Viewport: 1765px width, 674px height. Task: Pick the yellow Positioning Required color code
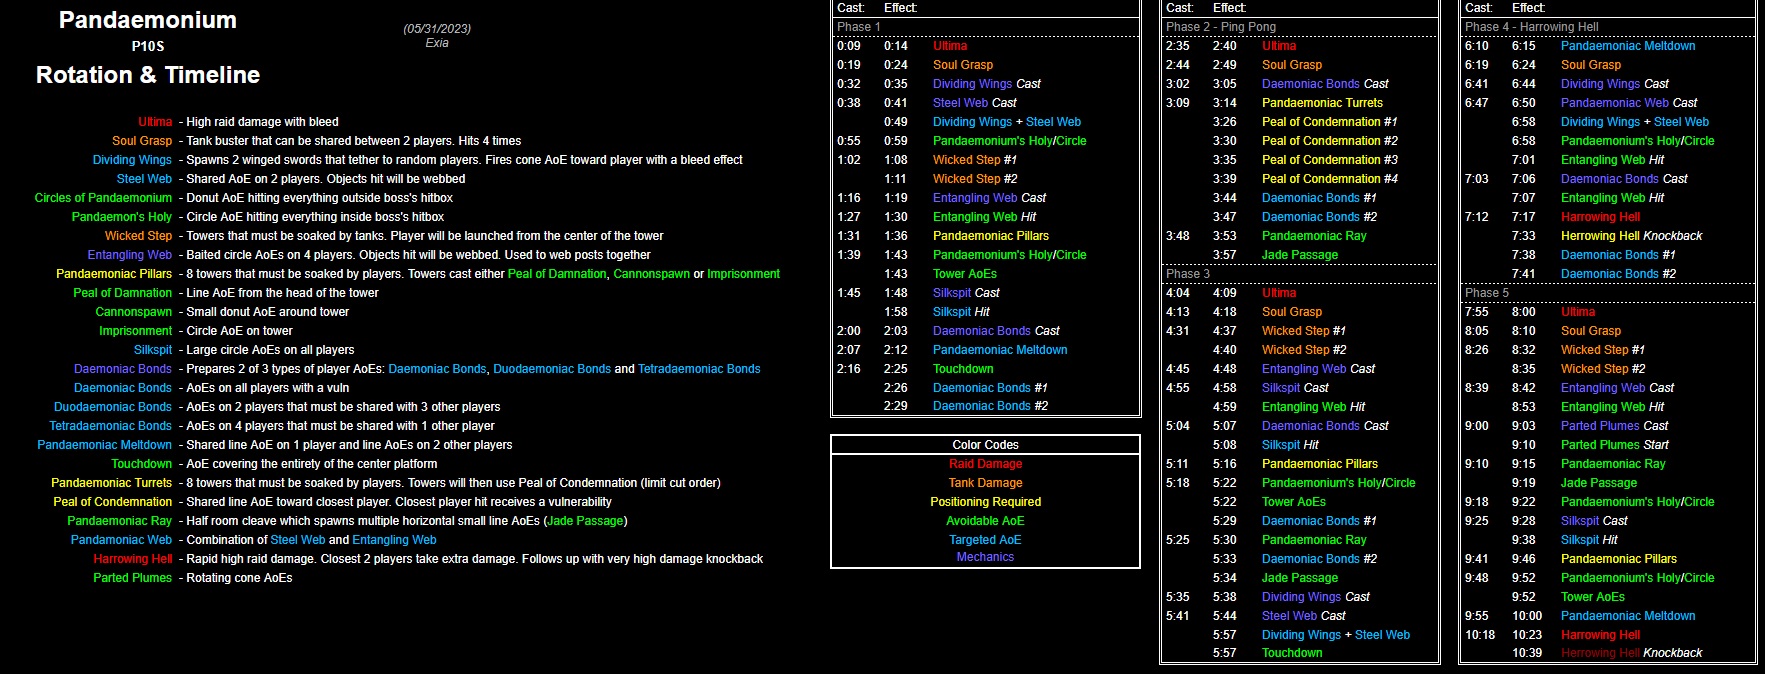[x=985, y=502]
